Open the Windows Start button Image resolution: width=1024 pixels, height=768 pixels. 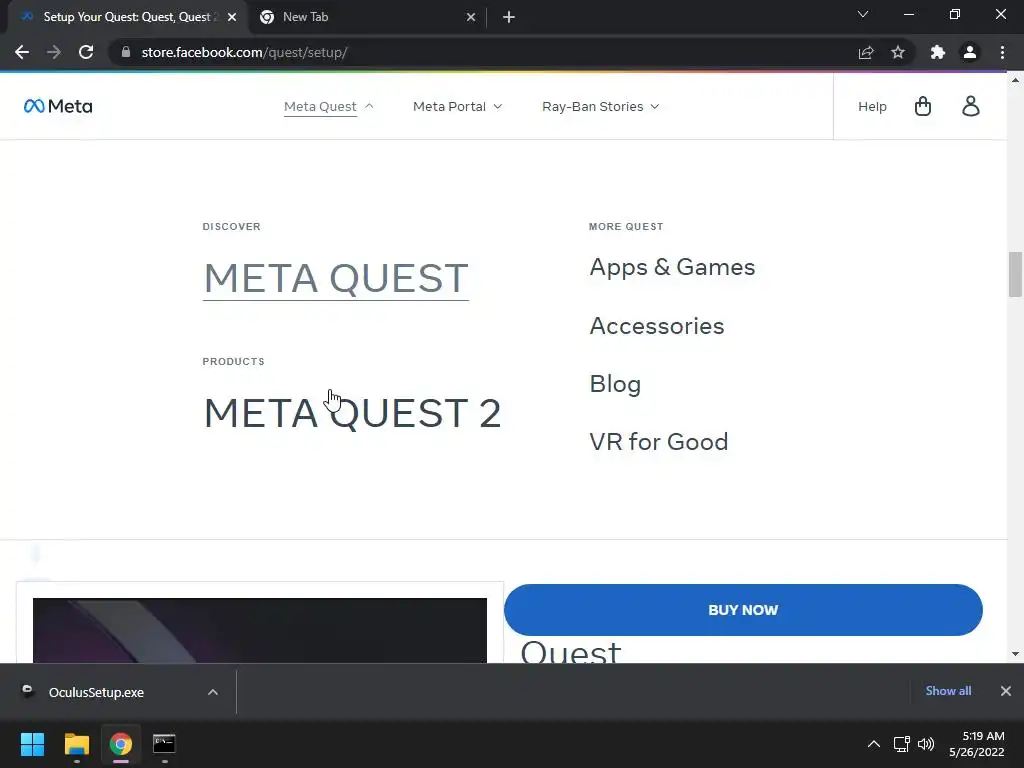point(32,744)
